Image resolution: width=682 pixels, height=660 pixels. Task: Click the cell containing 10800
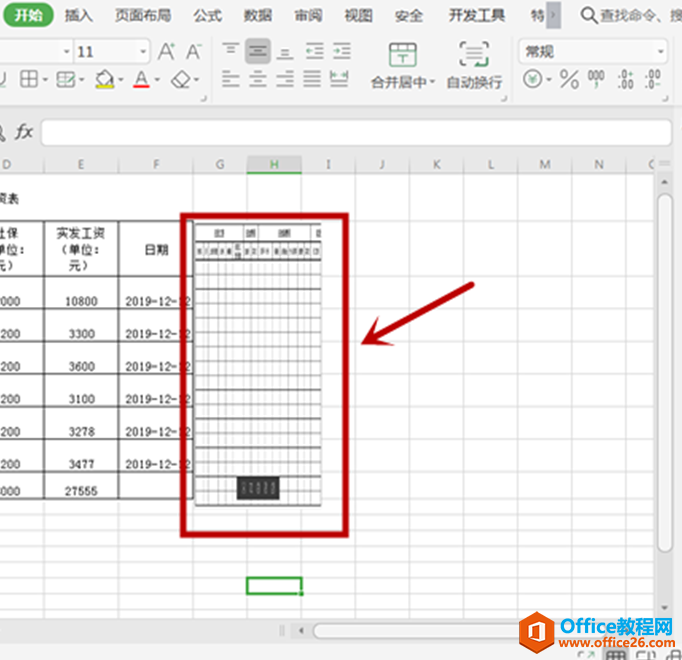coord(81,293)
